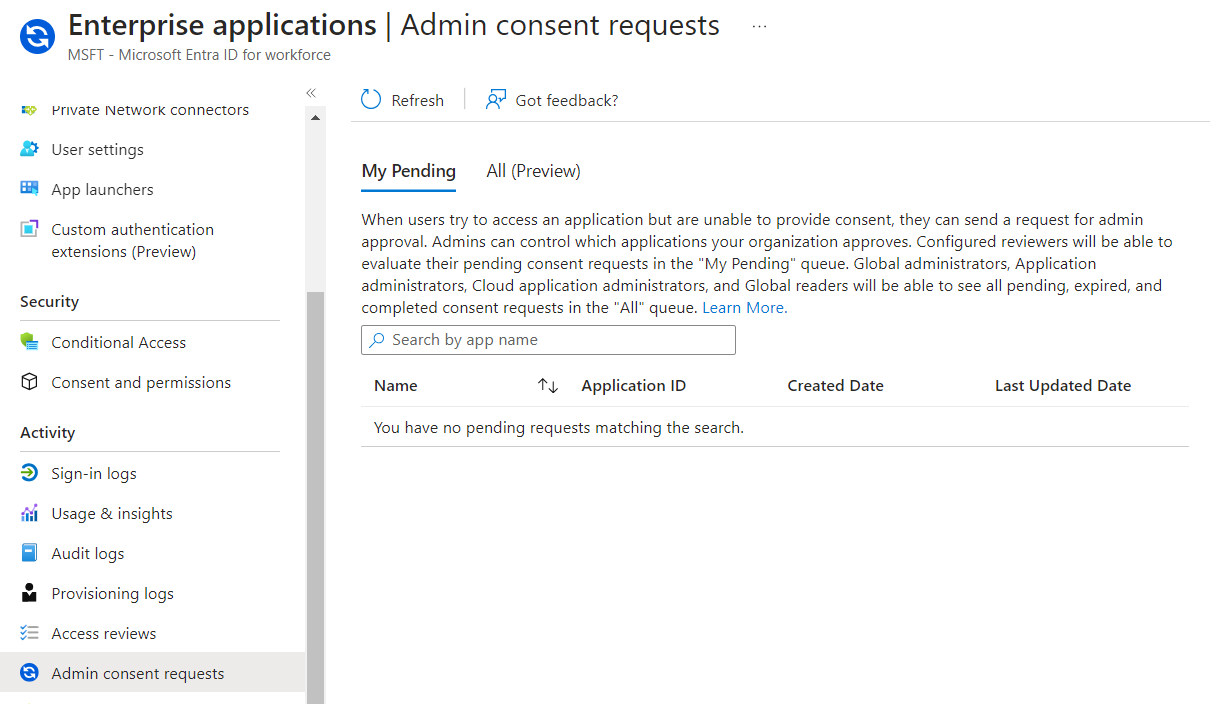Select the My Pending tab
1210x704 pixels.
[x=408, y=170]
